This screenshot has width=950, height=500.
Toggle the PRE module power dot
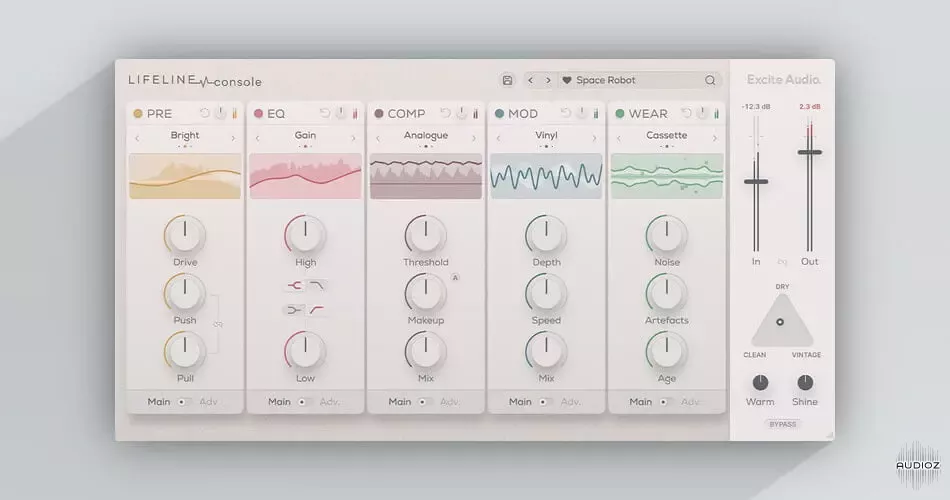click(138, 113)
